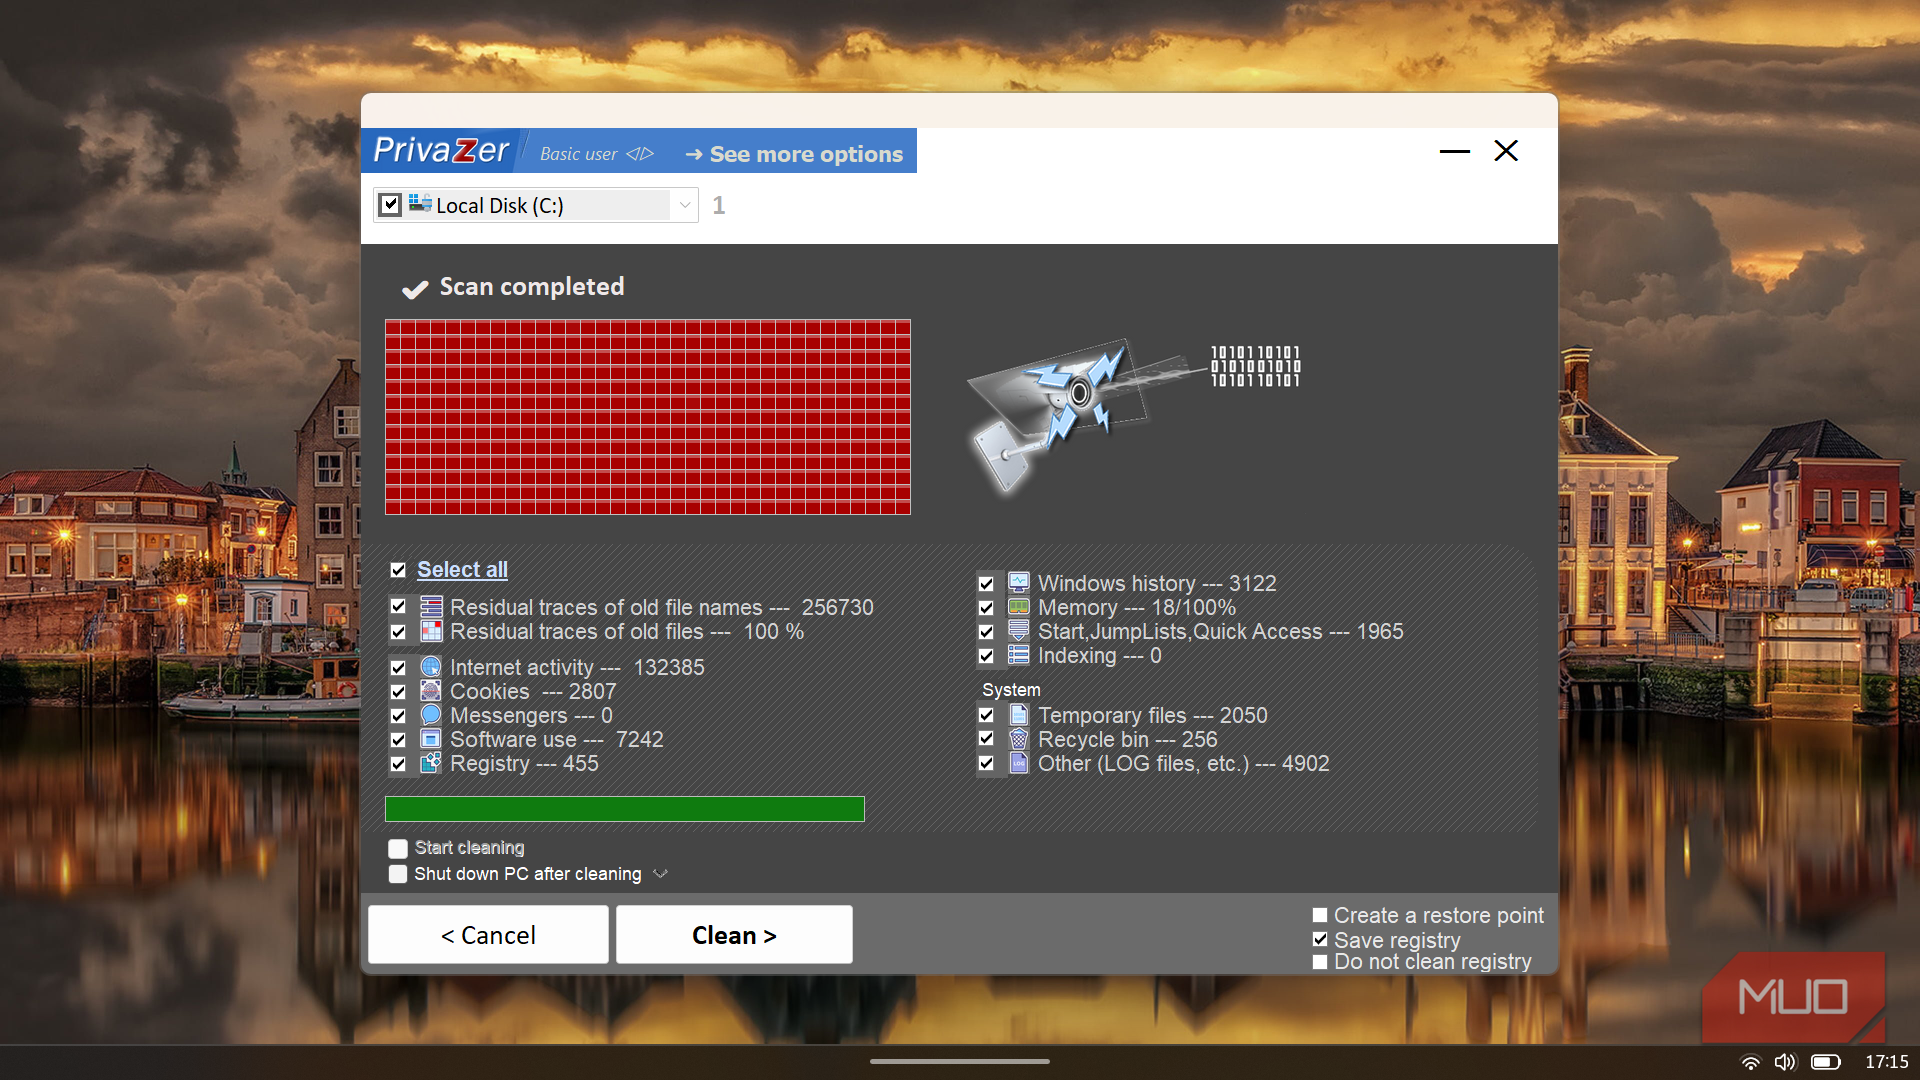
Task: Click the PrivaZer logo tab
Action: pyautogui.click(x=441, y=150)
